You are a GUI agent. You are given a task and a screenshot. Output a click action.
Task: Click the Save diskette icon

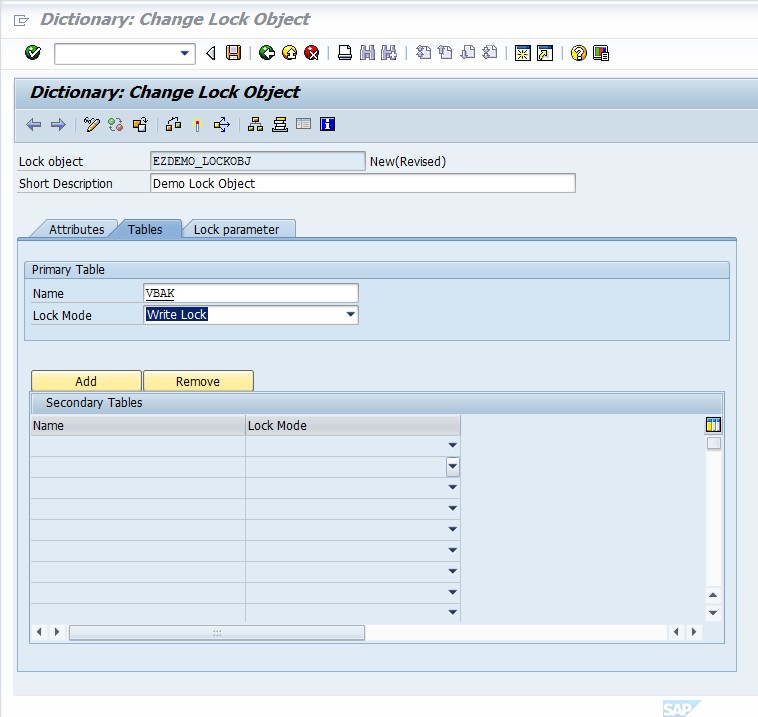tap(233, 52)
